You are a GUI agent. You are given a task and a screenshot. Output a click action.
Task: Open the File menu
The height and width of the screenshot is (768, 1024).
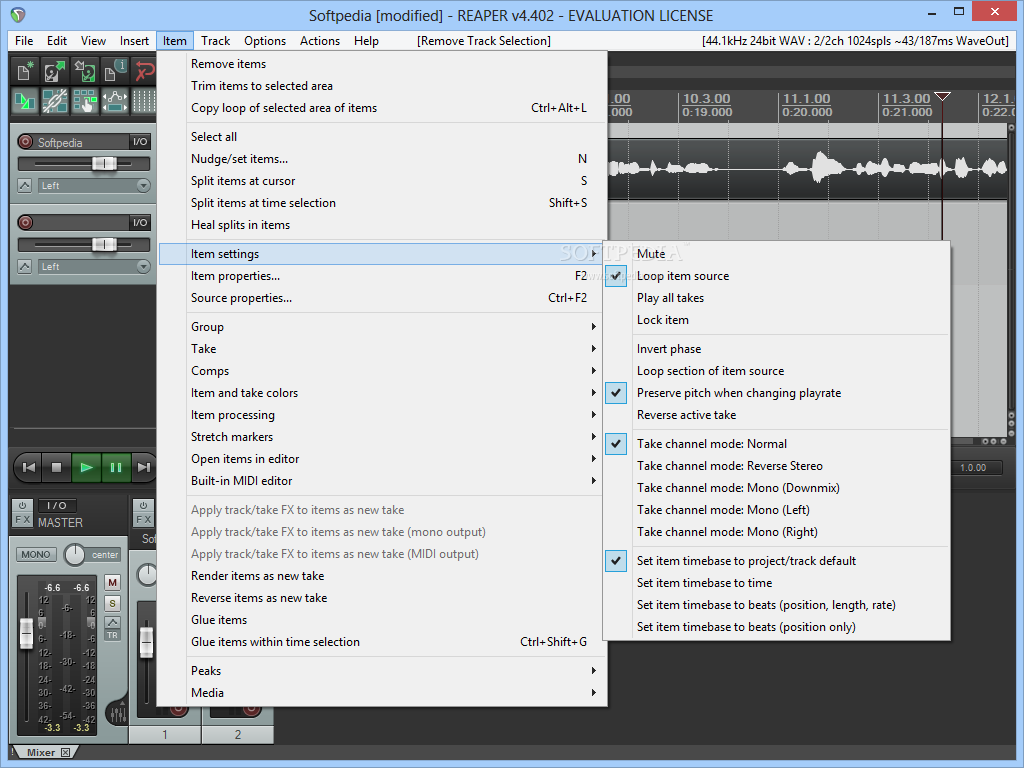tap(24, 40)
